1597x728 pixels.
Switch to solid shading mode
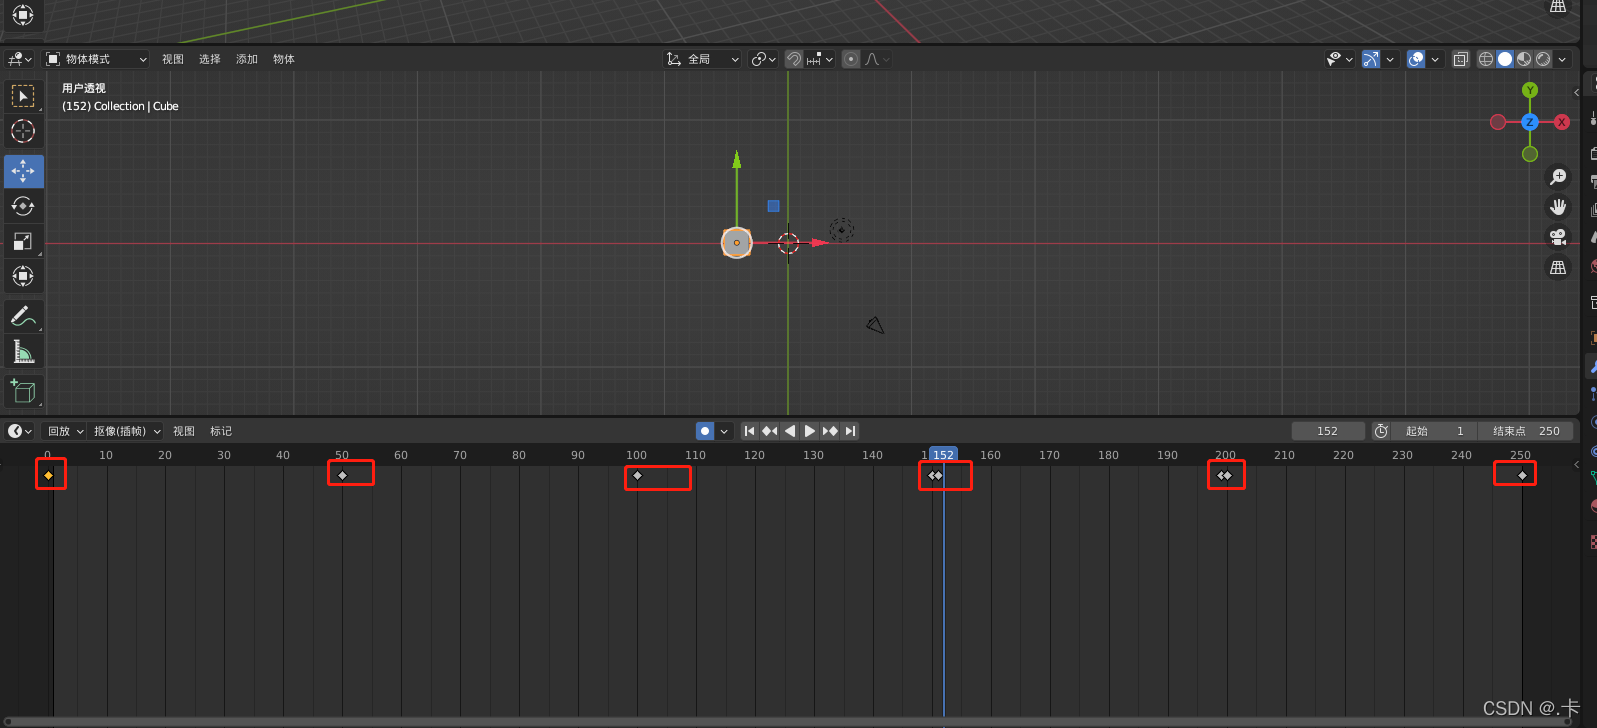click(x=1505, y=59)
